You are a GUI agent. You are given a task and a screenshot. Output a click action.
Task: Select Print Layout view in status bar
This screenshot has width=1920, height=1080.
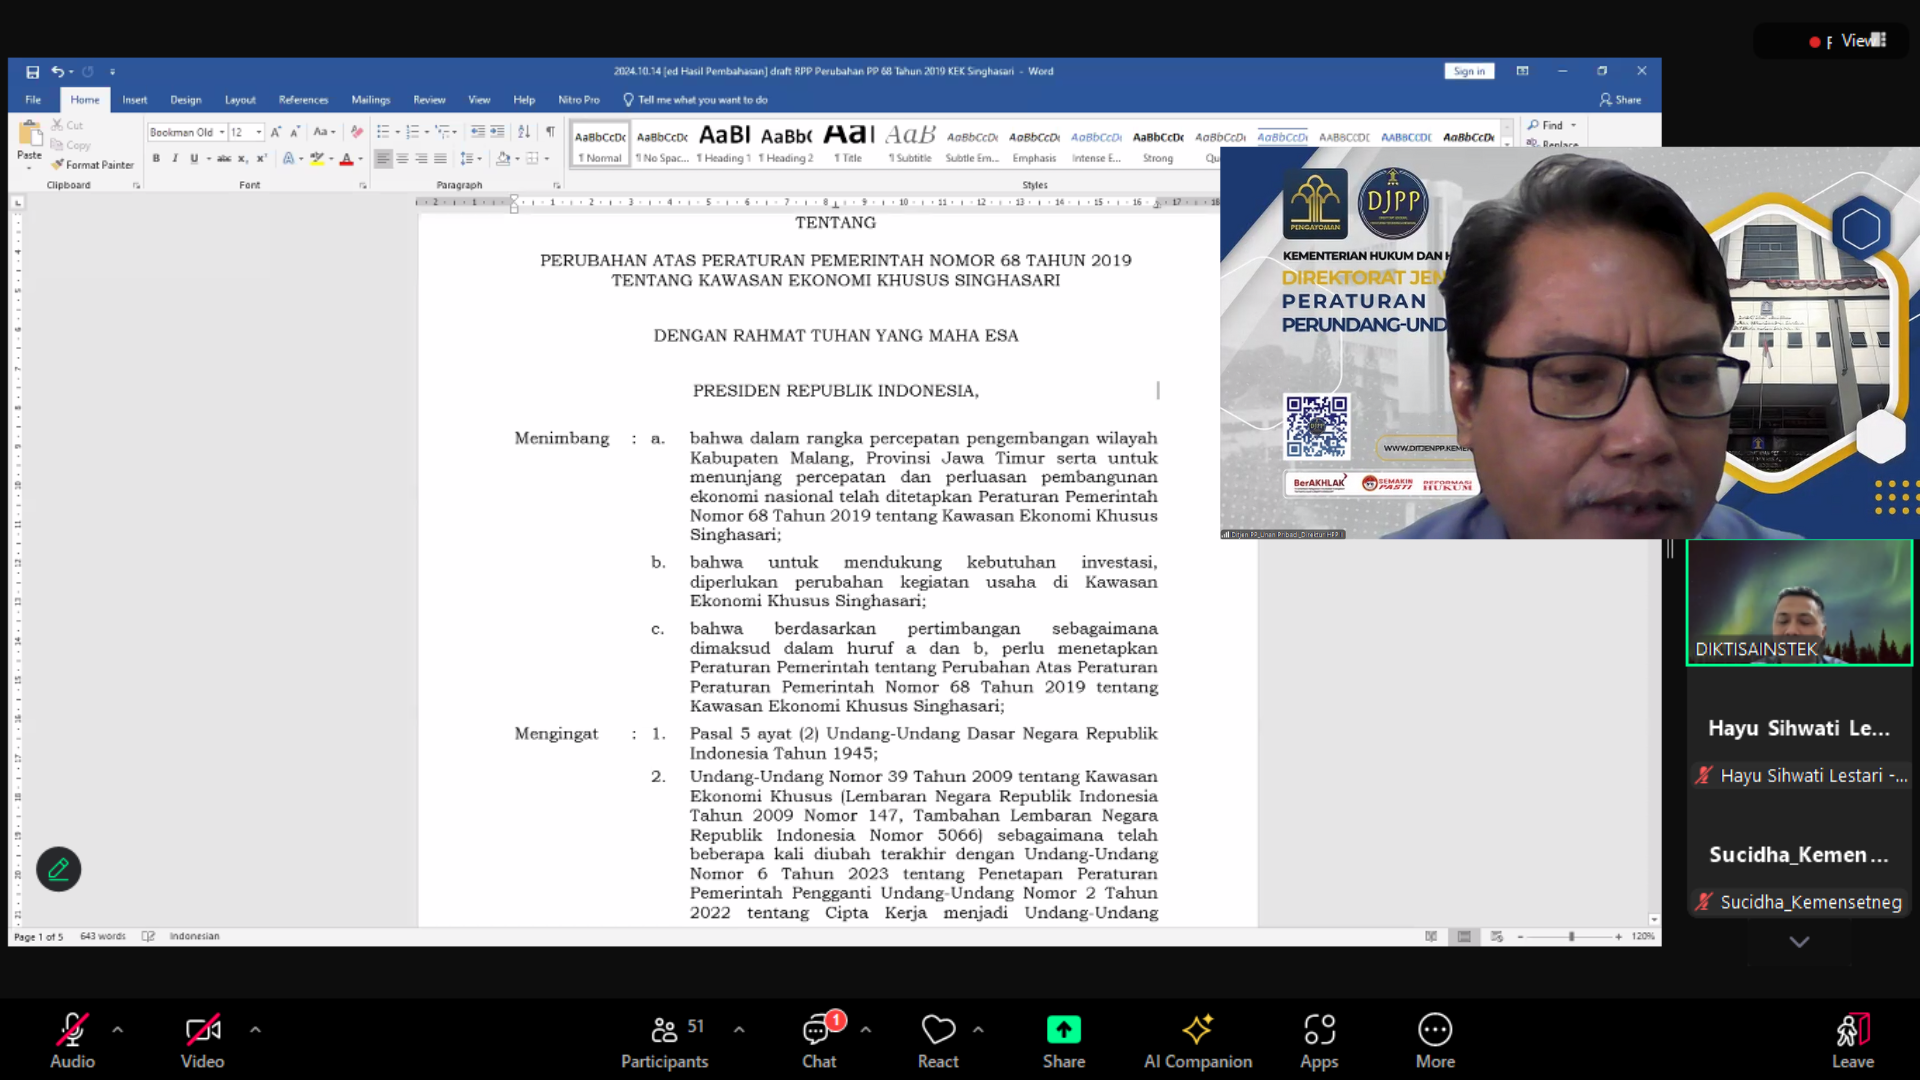pos(1464,937)
